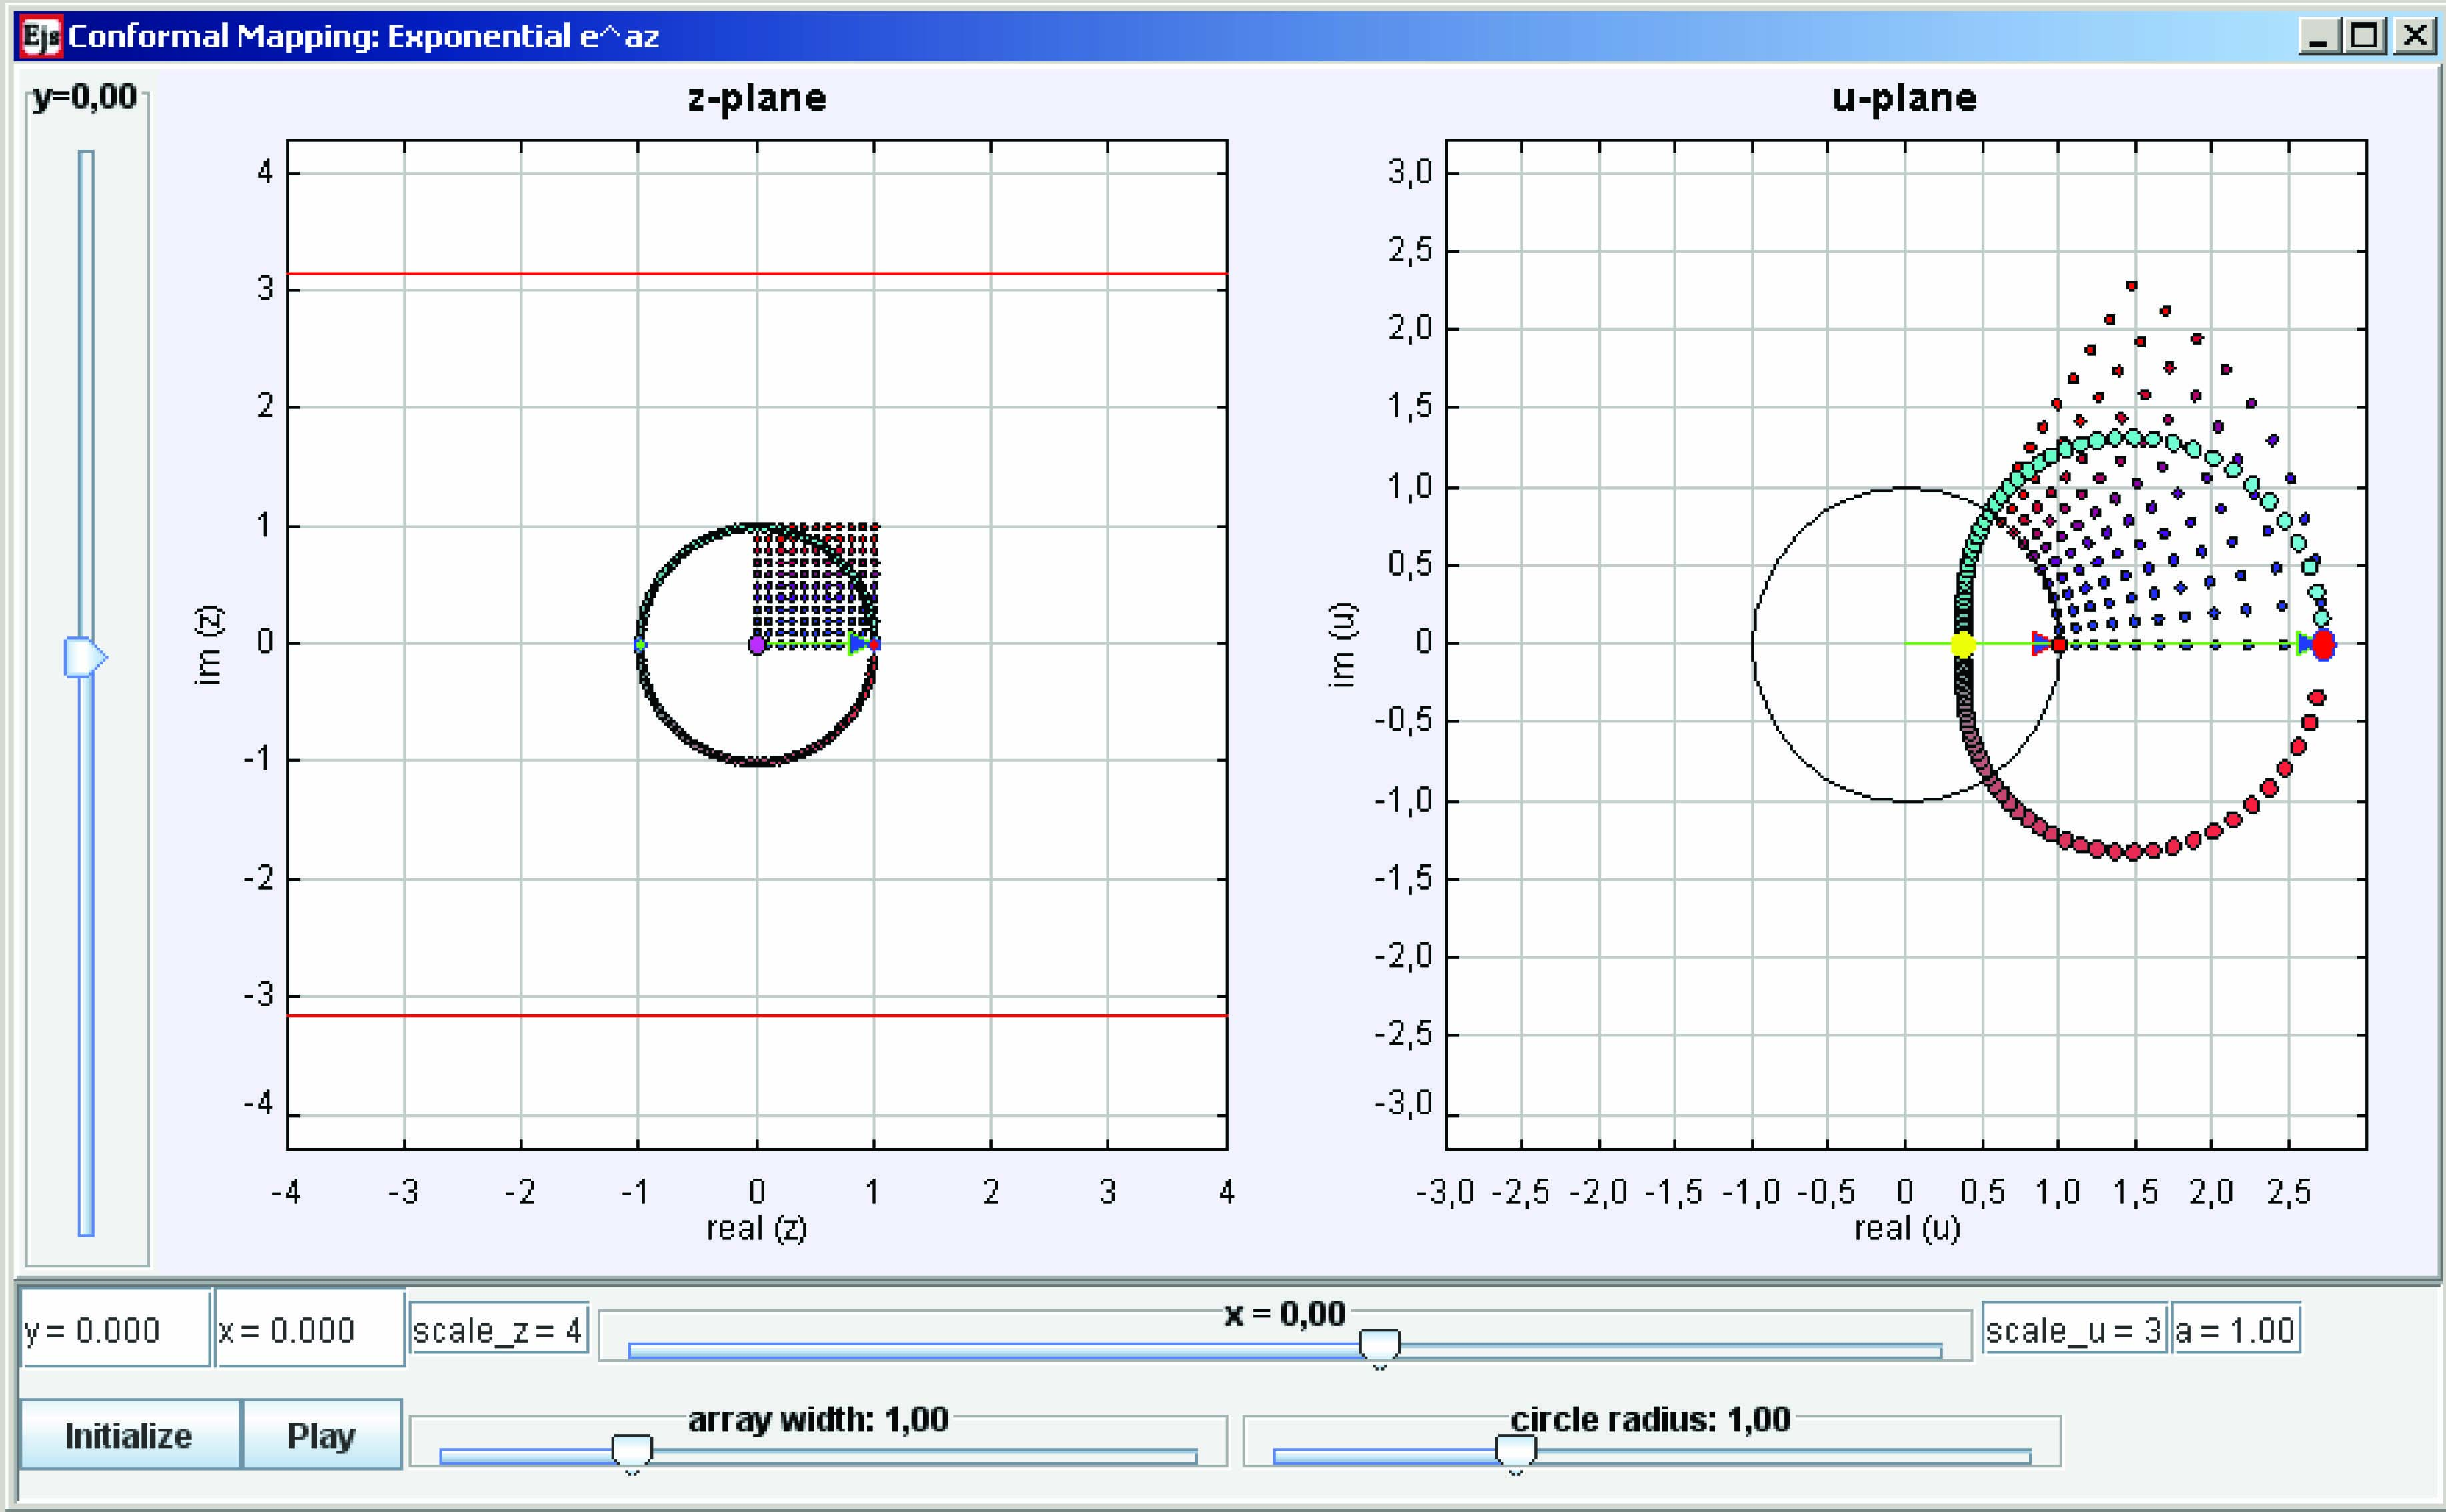
Task: Click the Ejs icon in title bar
Action: [x=41, y=37]
